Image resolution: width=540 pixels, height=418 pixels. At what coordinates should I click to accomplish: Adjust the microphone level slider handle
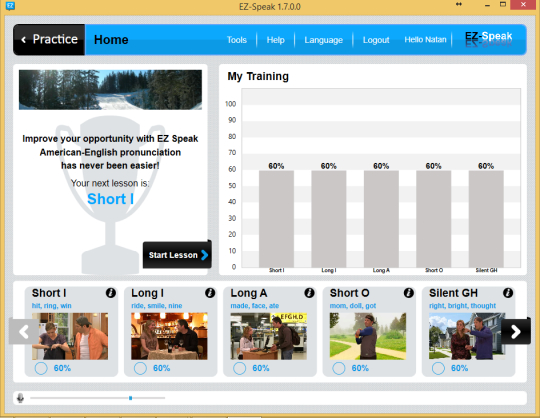[131, 398]
